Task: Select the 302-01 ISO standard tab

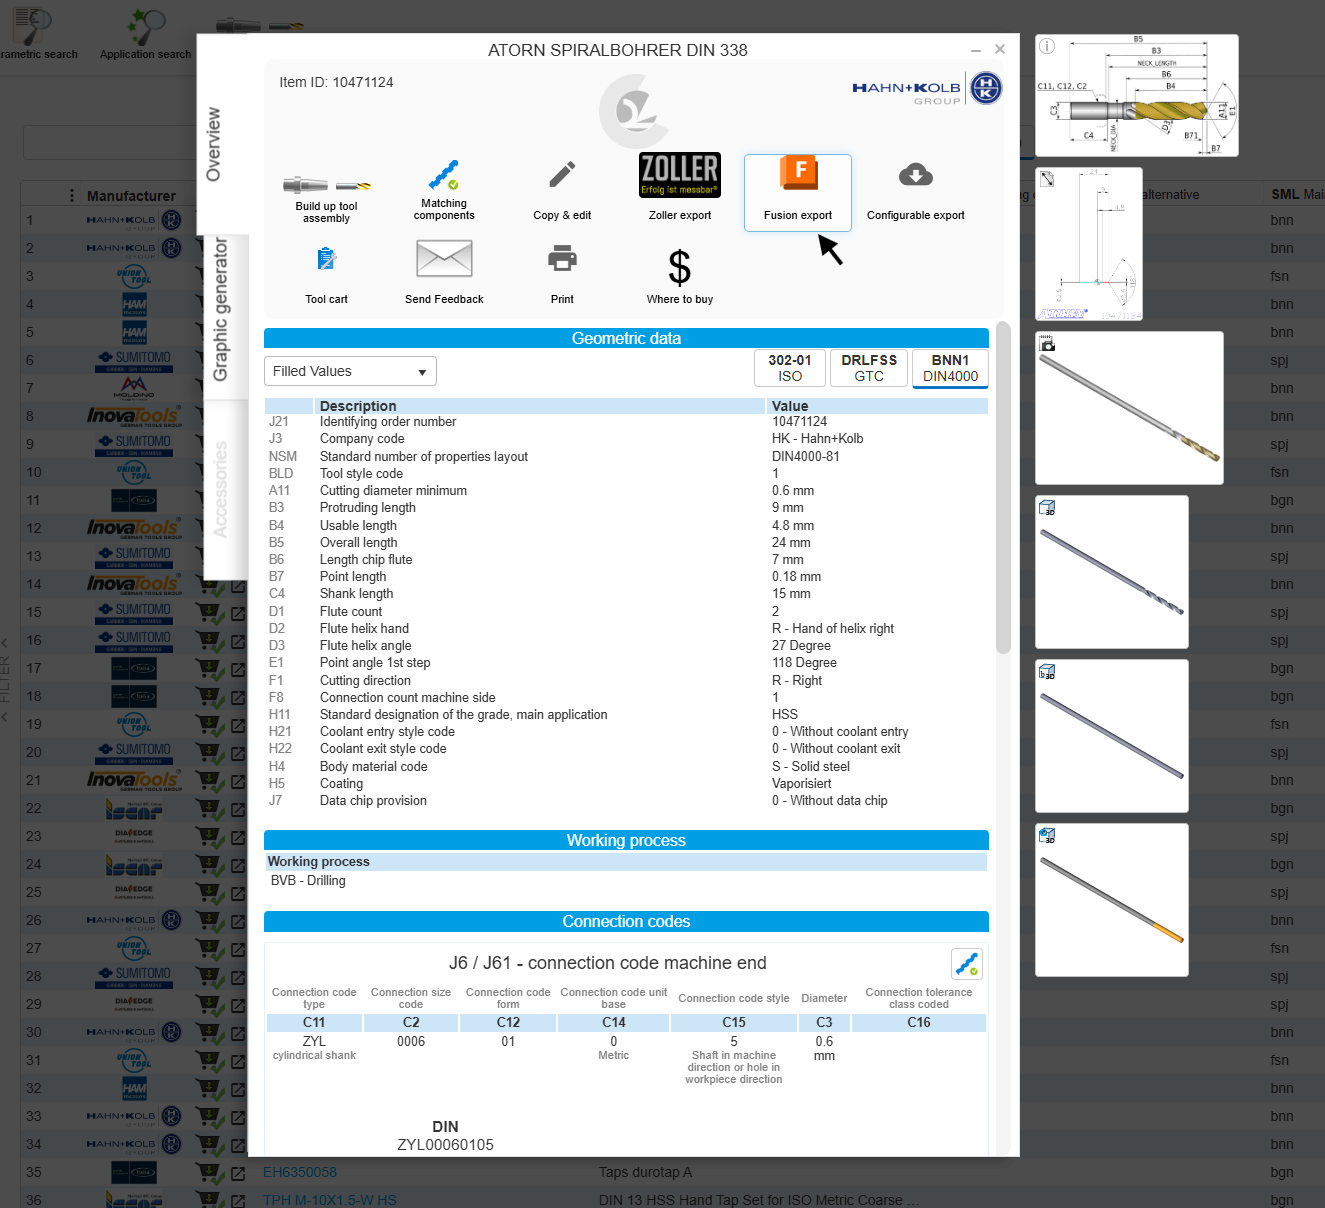Action: [x=790, y=368]
